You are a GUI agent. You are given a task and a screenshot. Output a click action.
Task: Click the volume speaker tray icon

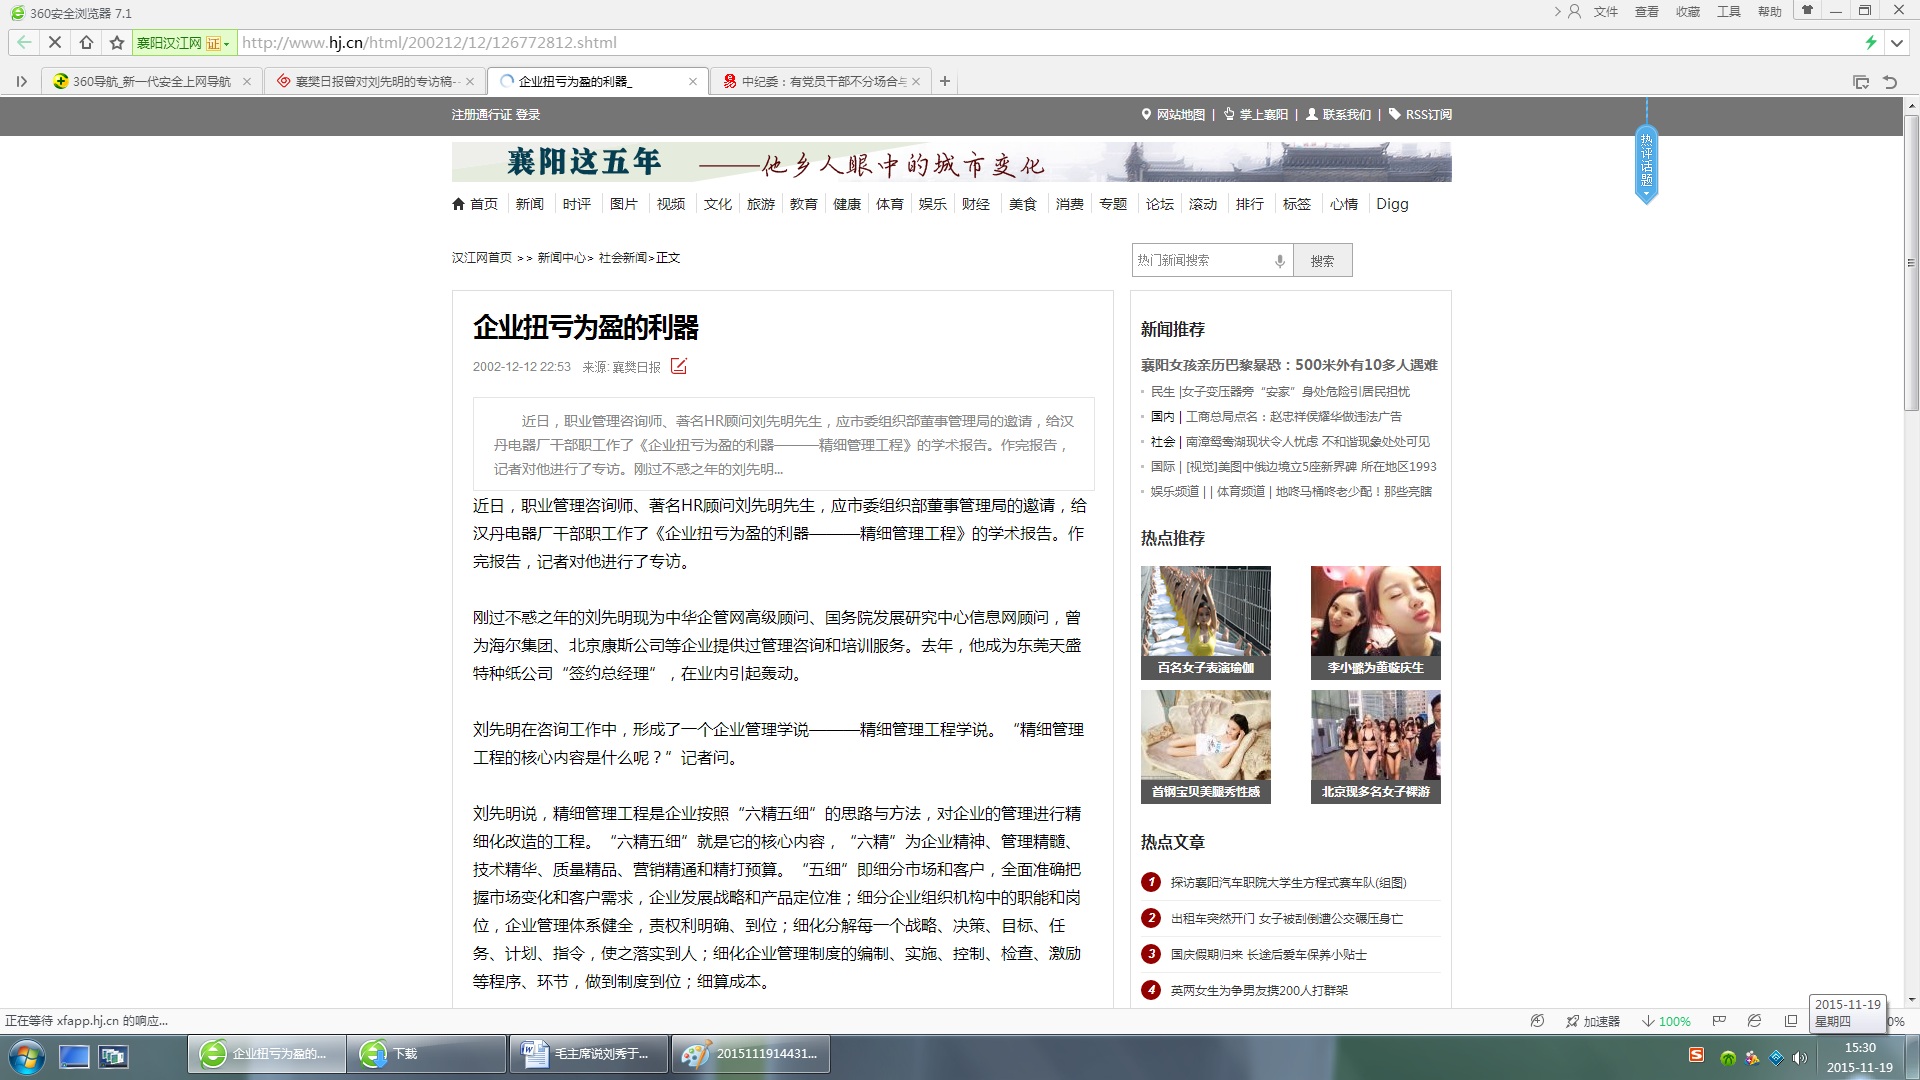pyautogui.click(x=1799, y=1058)
